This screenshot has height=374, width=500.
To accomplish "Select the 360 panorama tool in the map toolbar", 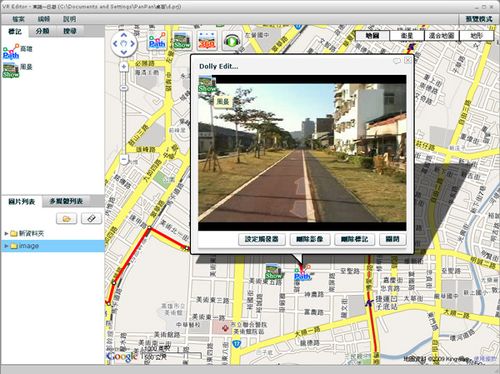I will click(207, 41).
